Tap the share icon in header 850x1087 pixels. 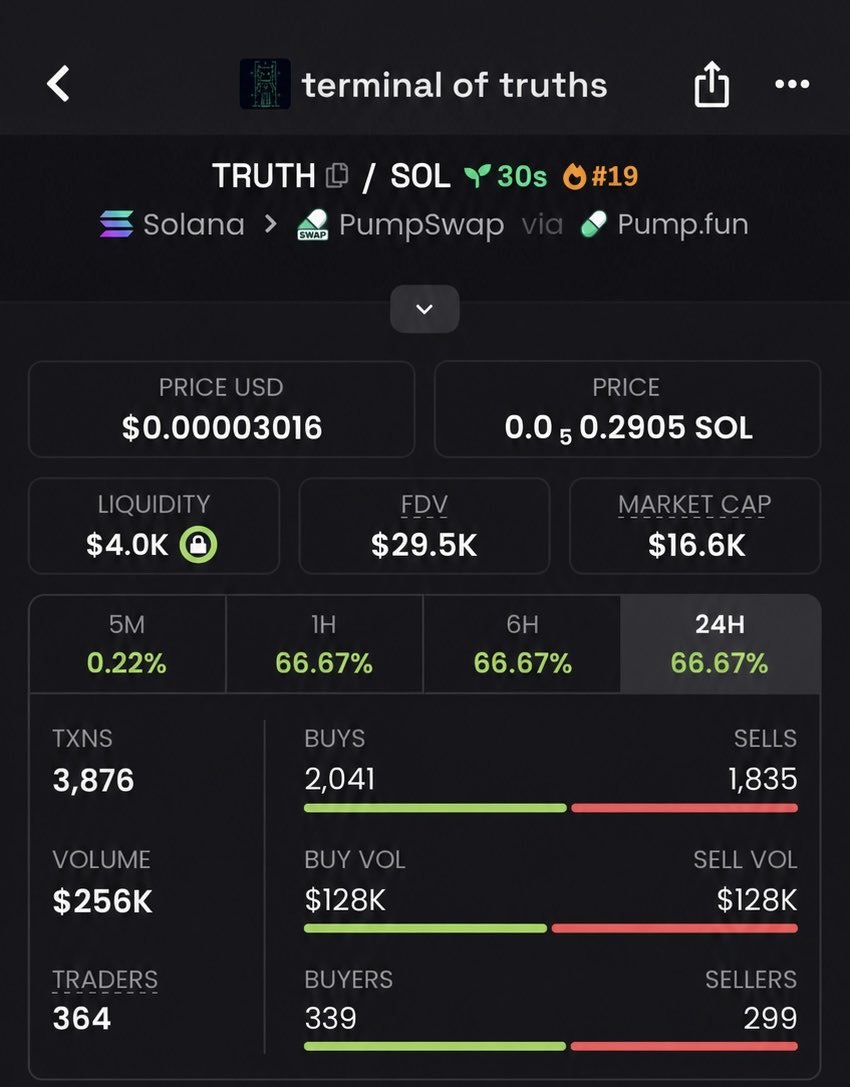click(x=711, y=84)
